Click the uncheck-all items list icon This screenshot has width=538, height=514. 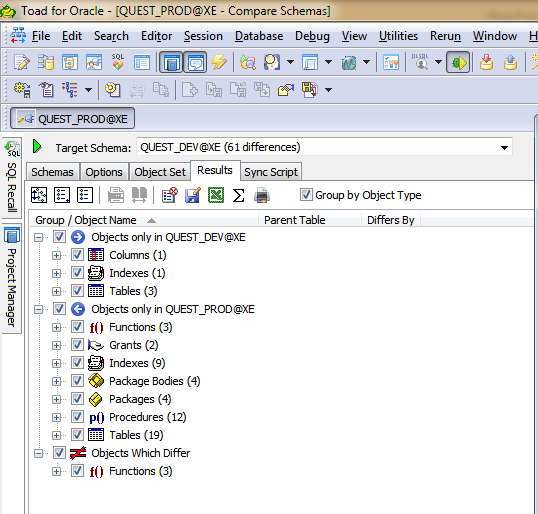[85, 195]
